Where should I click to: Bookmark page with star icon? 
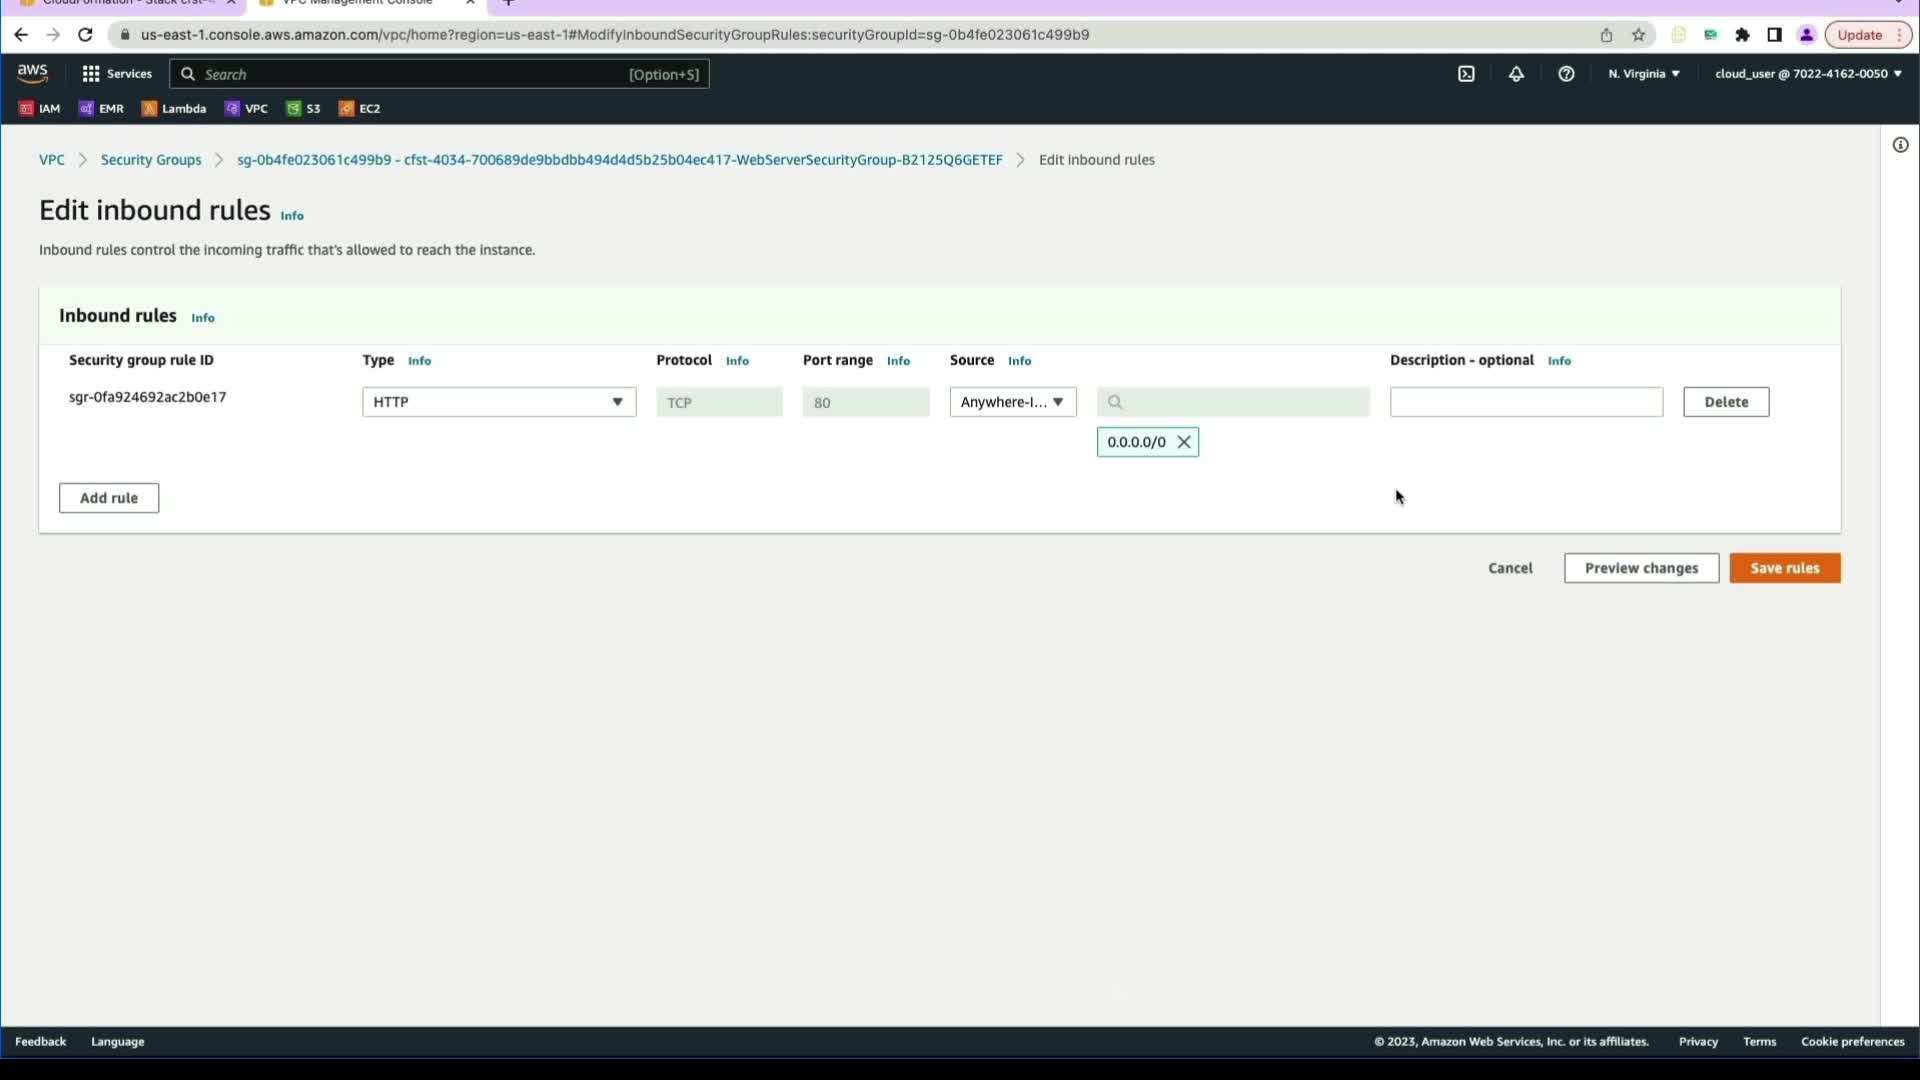[x=1638, y=35]
